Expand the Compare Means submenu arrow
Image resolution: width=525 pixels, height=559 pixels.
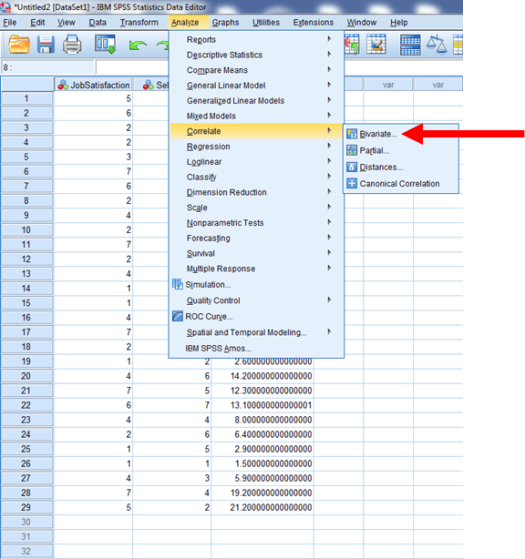(x=329, y=69)
